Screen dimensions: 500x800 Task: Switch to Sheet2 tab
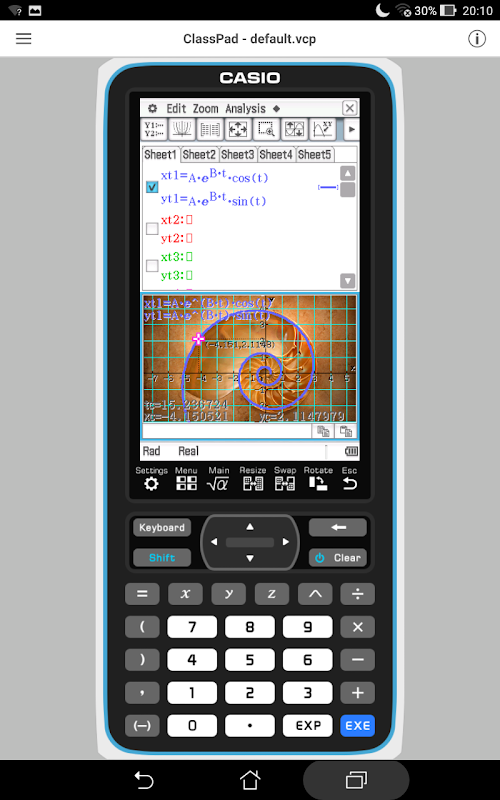[x=199, y=154]
